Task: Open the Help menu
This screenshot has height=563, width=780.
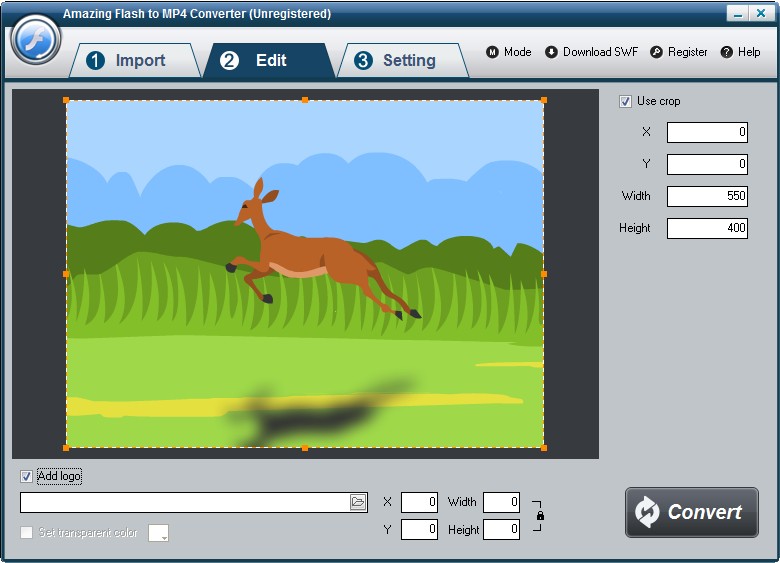Action: [x=740, y=52]
